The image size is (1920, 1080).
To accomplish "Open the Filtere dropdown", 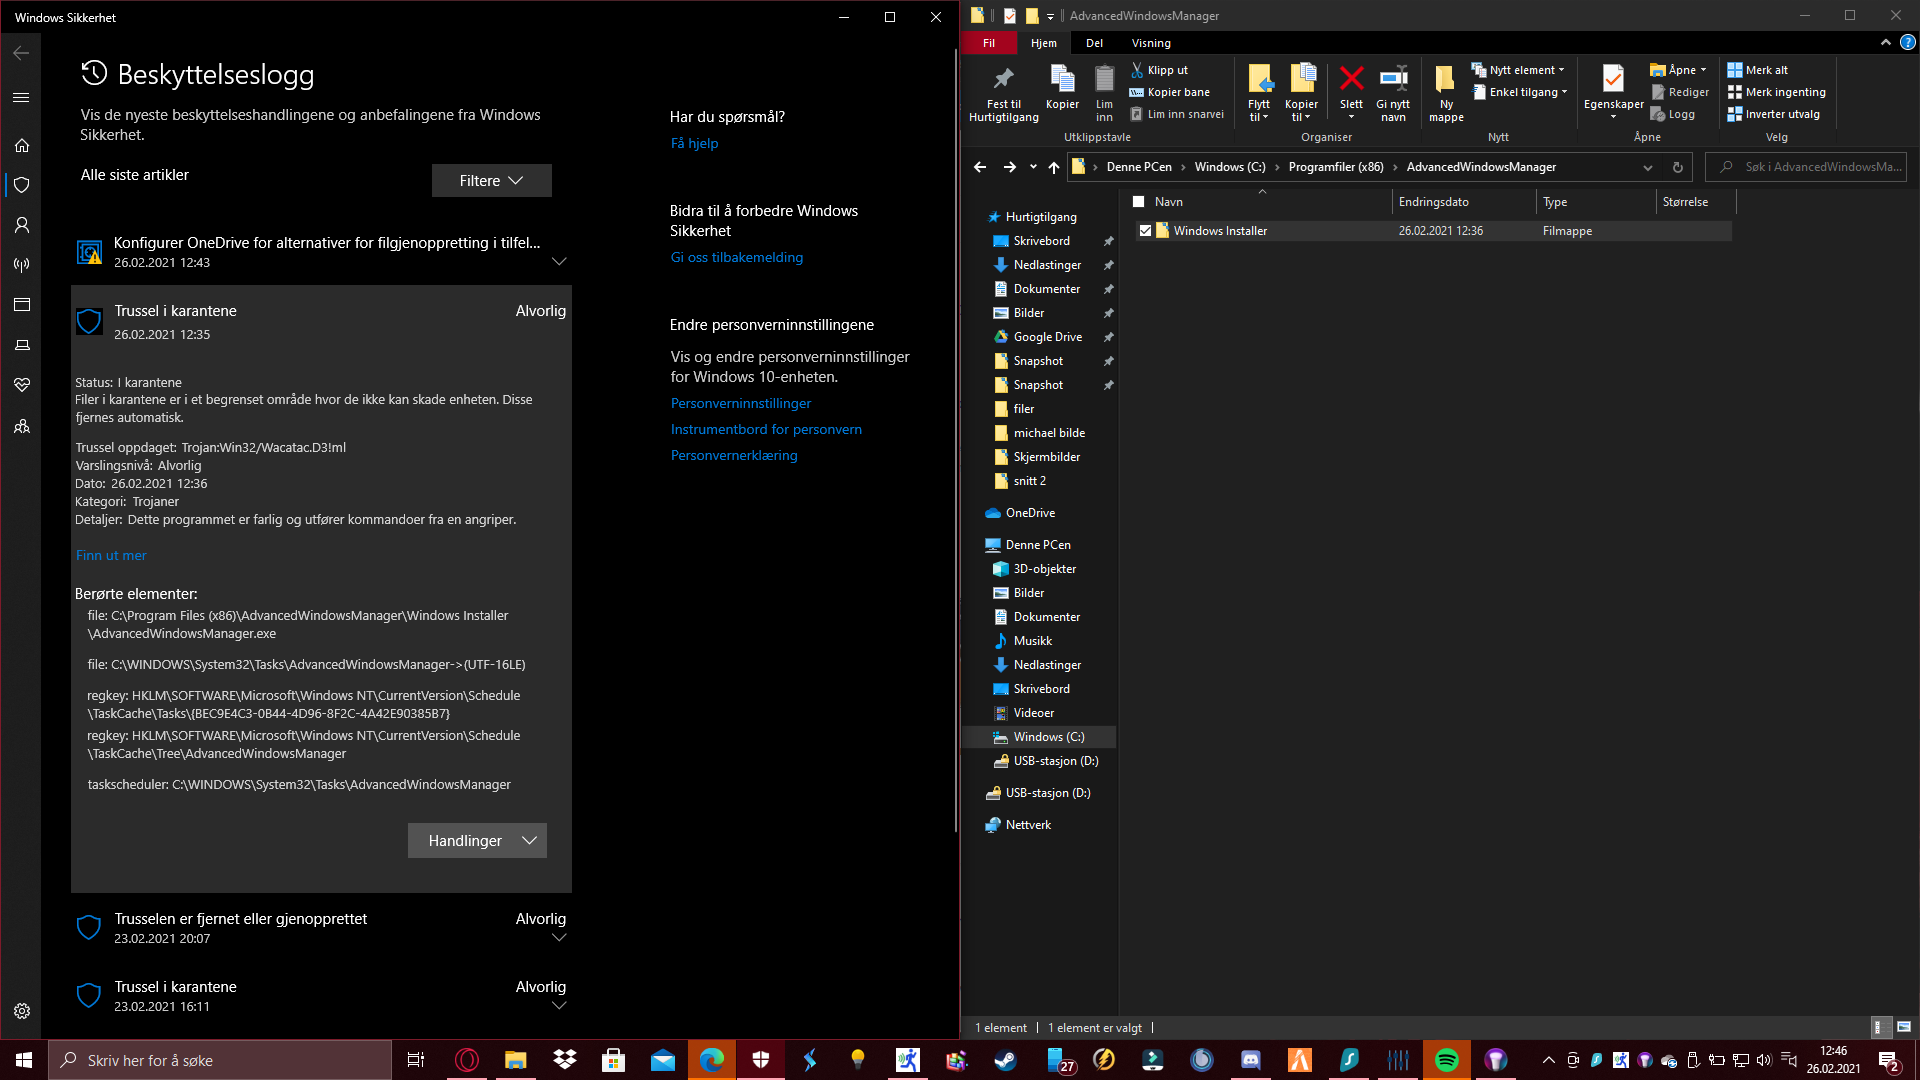I will click(x=491, y=181).
